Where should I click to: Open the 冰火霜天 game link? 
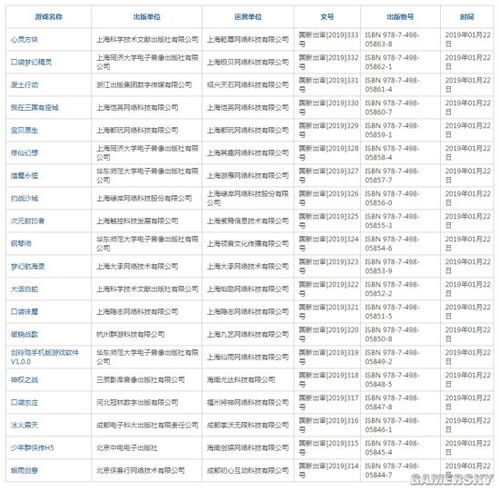[24, 425]
